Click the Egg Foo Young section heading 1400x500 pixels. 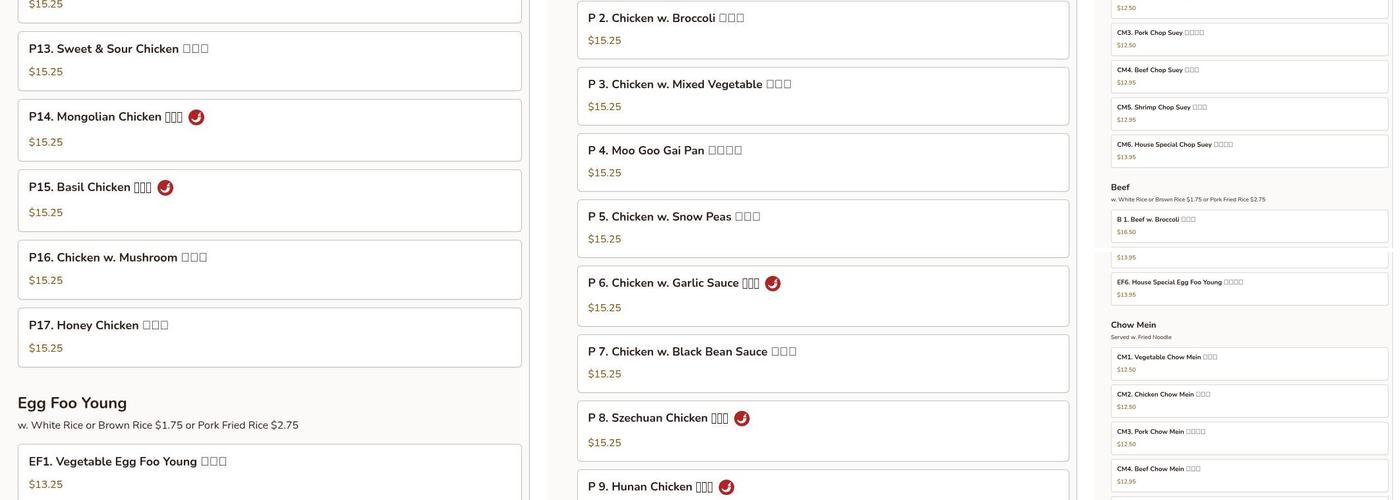[72, 403]
